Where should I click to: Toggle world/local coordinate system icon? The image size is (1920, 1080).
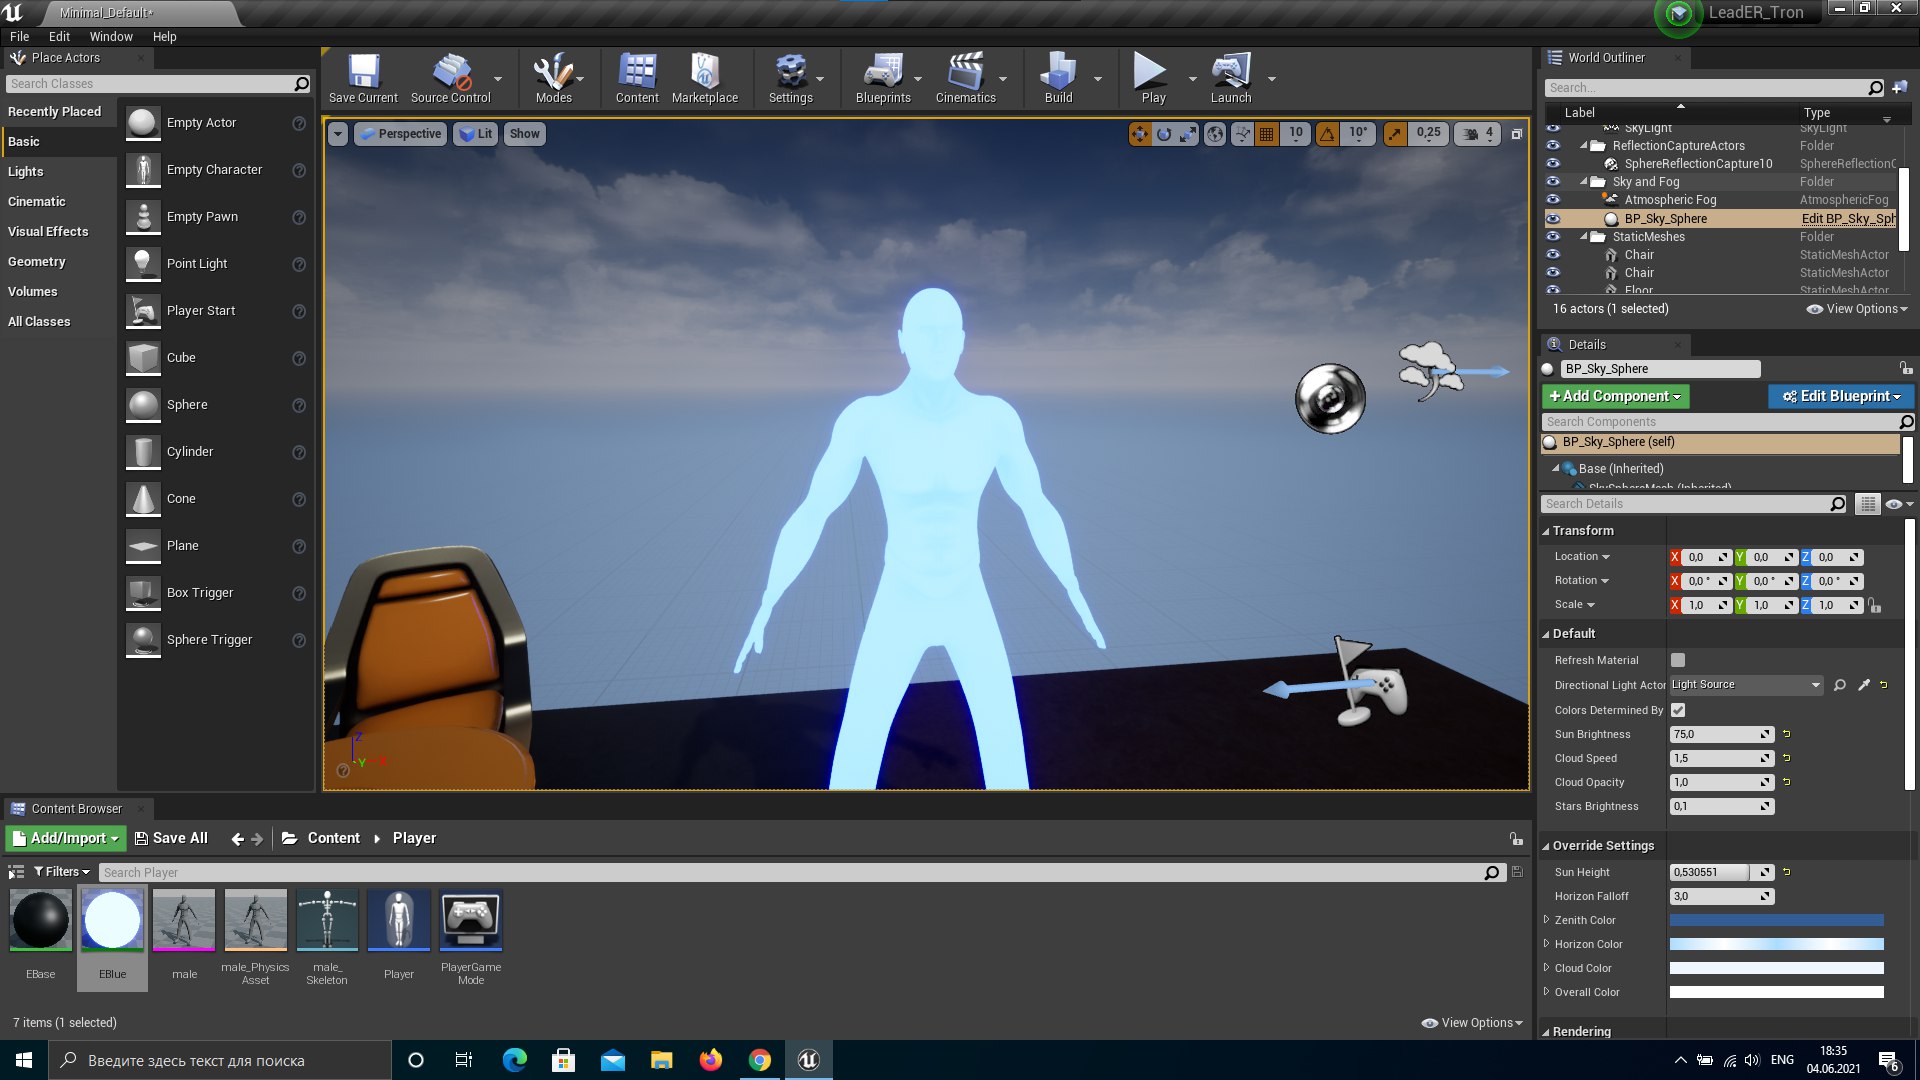pos(1215,133)
